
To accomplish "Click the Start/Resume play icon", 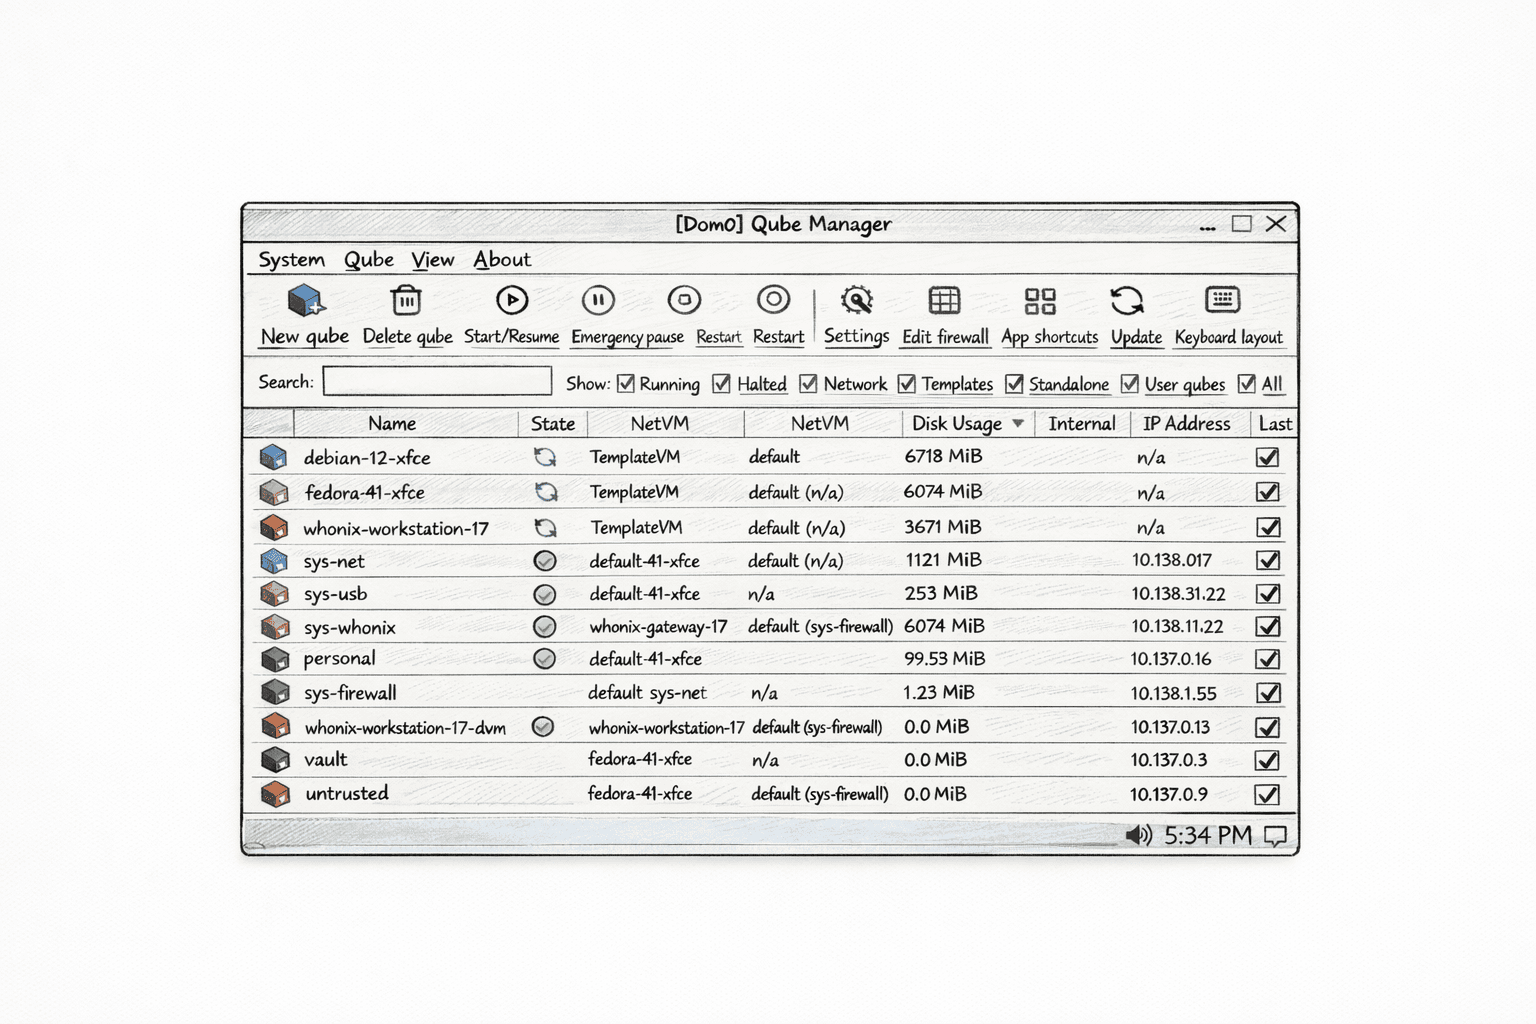I will (x=512, y=300).
